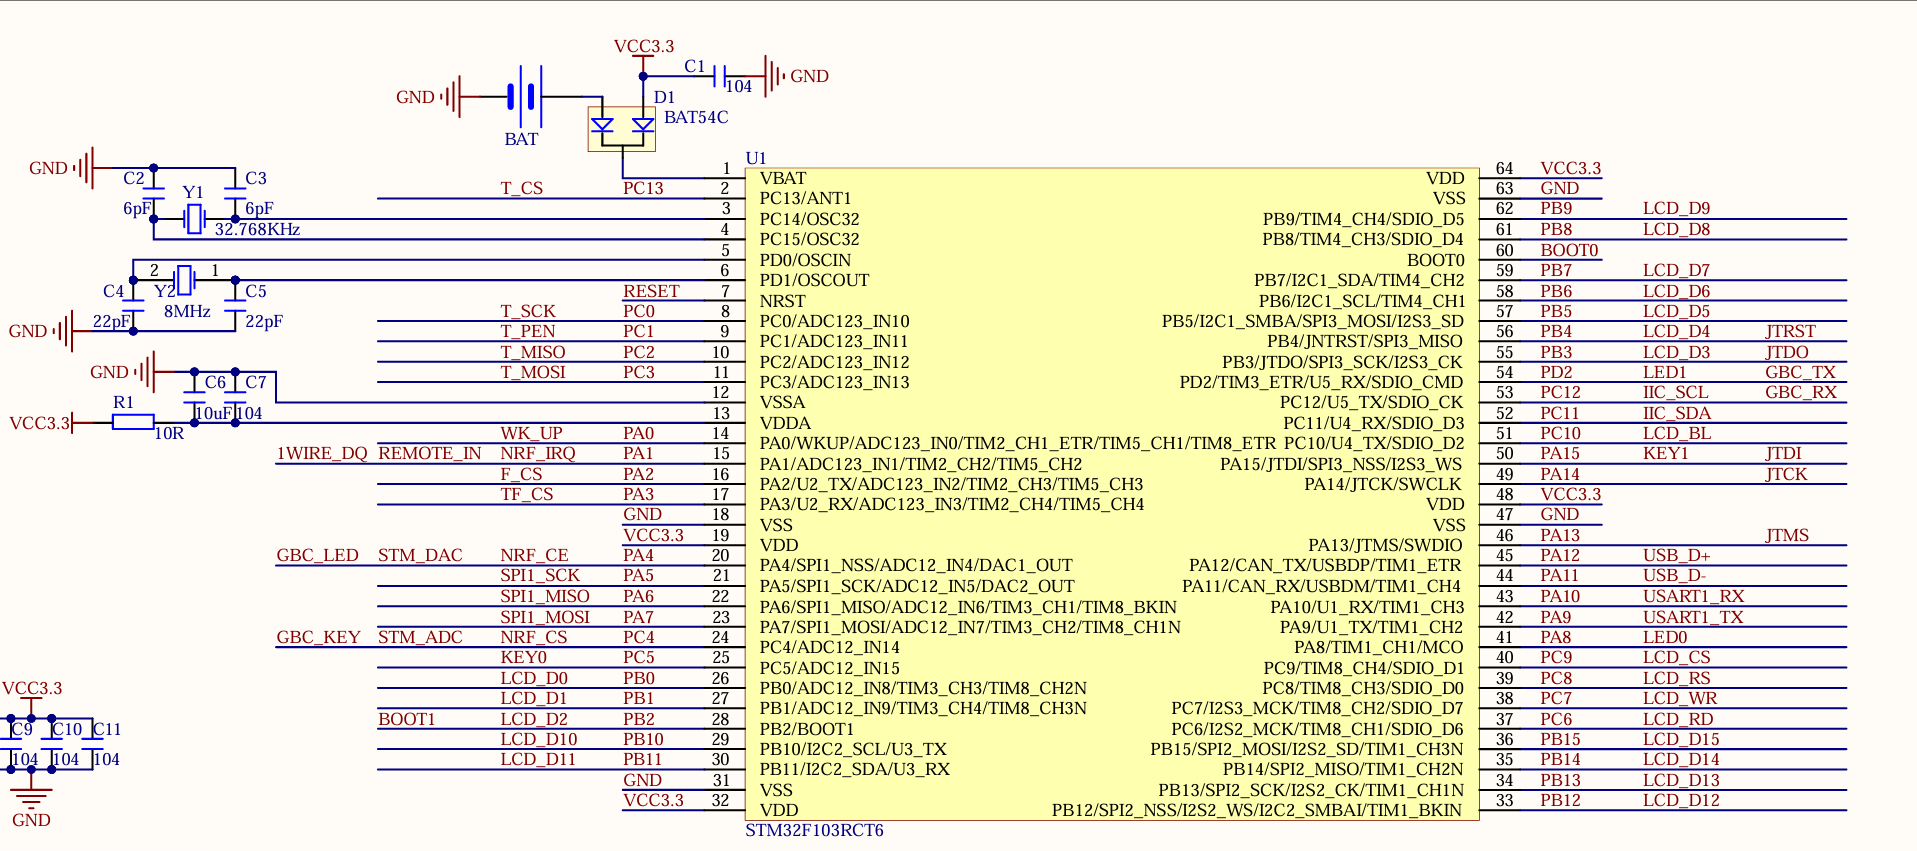Click the STM_DAC net label
1917x851 pixels.
click(x=420, y=555)
